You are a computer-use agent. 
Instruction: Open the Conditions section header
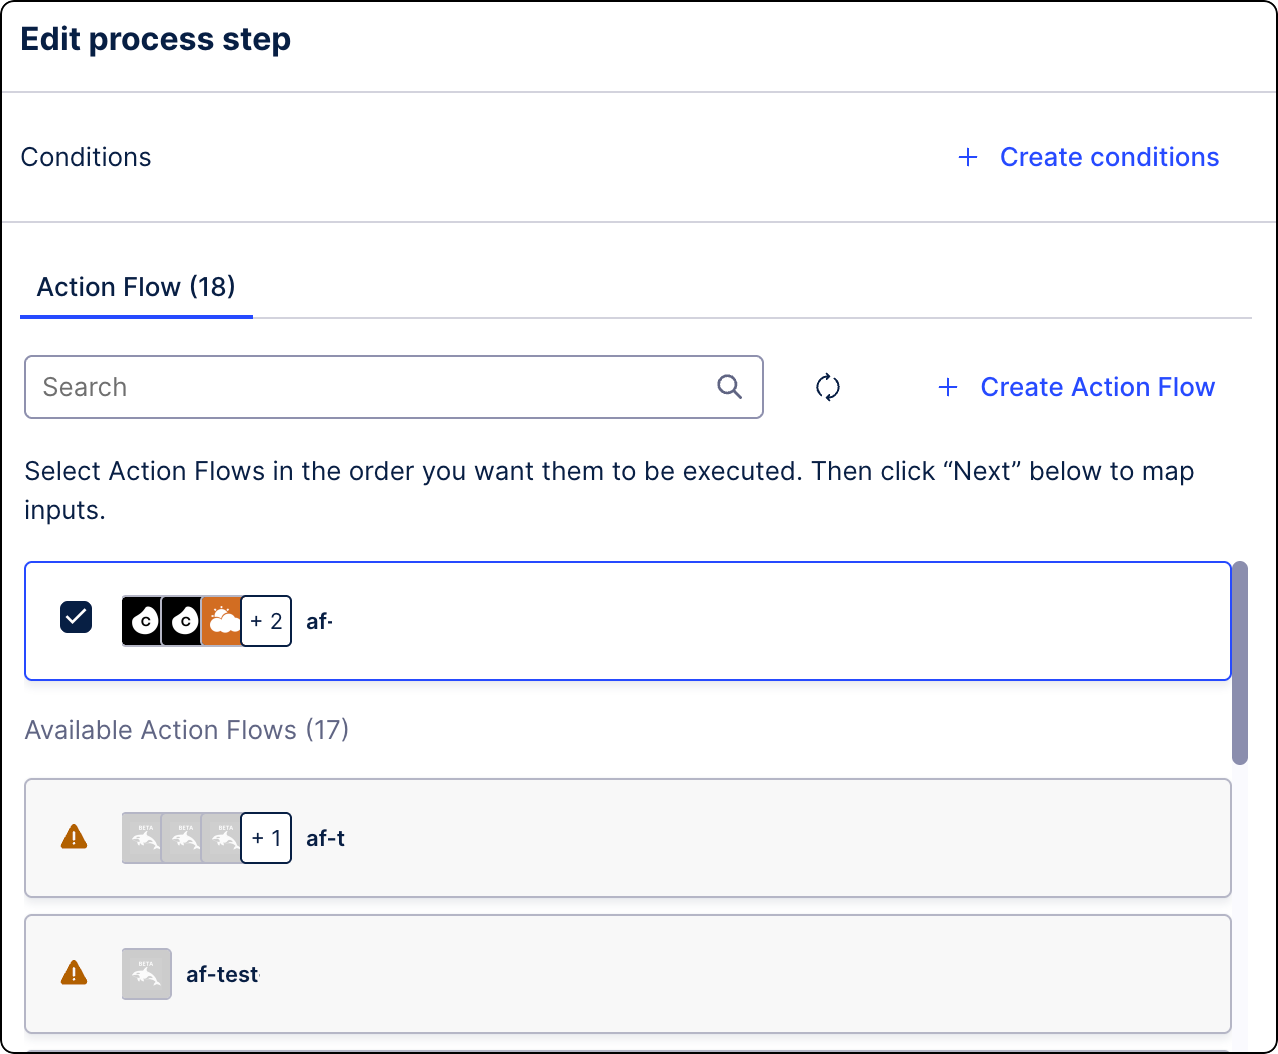click(x=86, y=157)
